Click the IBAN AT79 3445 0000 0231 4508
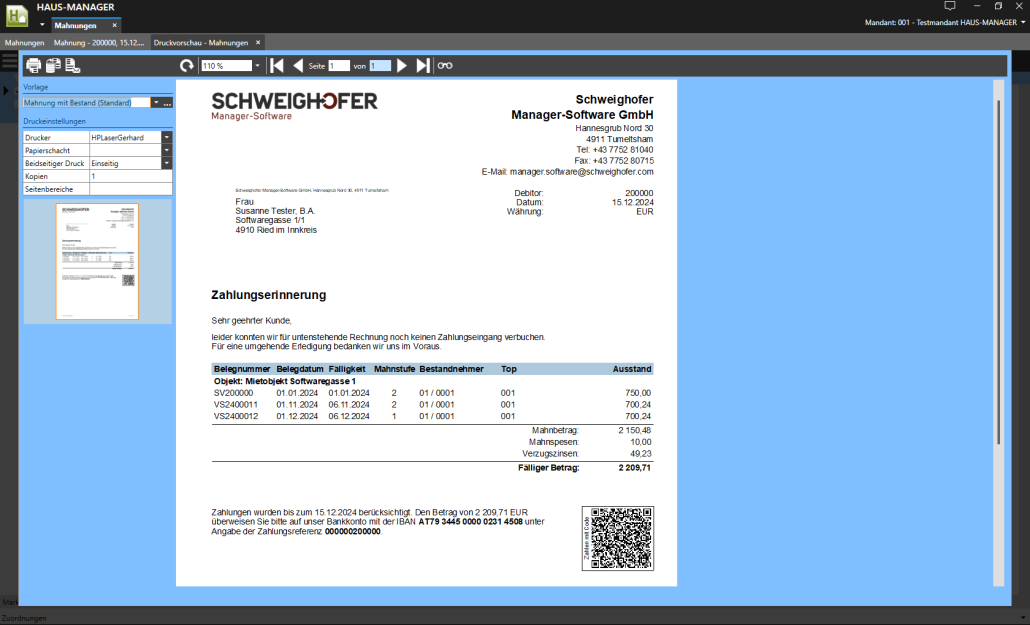Screen dimensions: 1030x625 470,522
